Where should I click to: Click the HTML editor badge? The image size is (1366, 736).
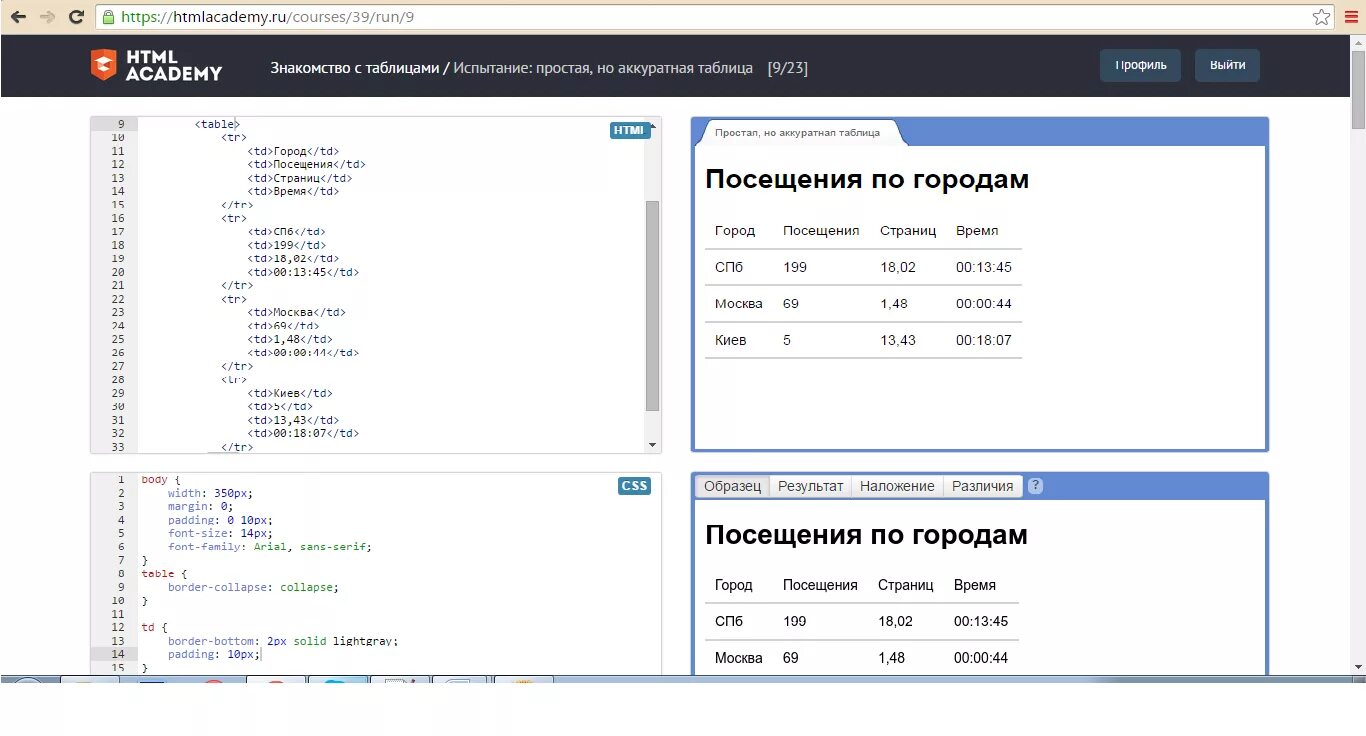point(630,130)
